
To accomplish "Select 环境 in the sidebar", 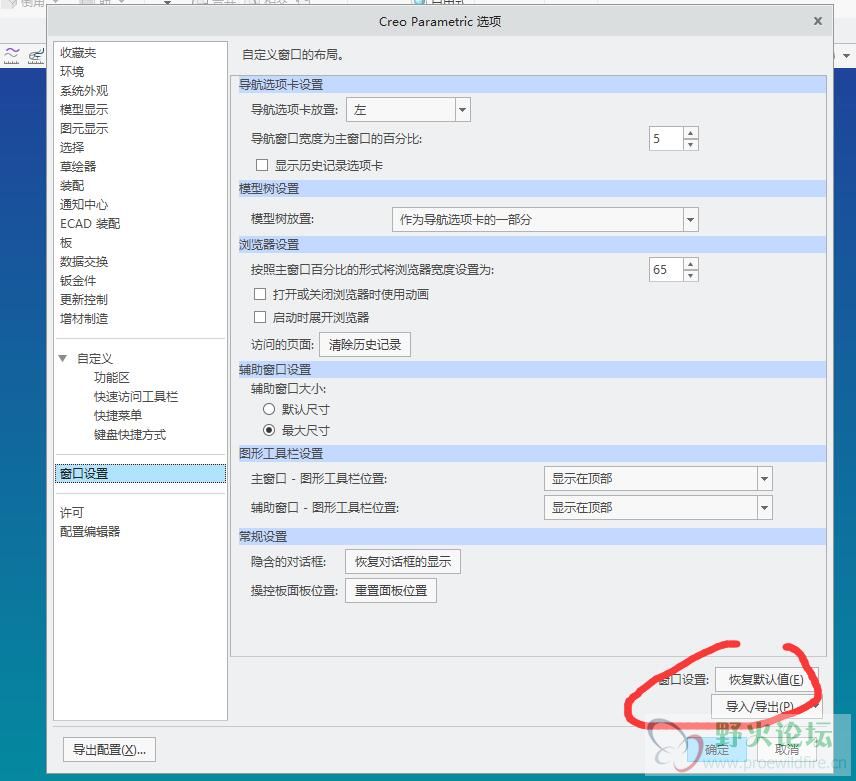I will click(72, 71).
